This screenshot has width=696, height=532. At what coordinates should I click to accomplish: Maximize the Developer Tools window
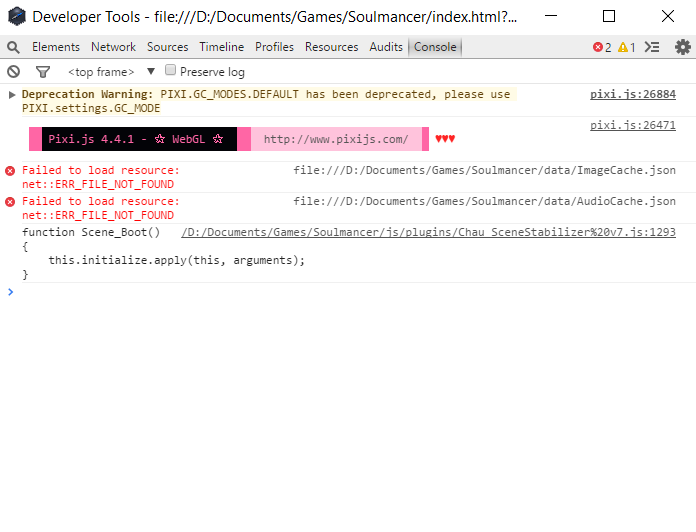coord(609,16)
